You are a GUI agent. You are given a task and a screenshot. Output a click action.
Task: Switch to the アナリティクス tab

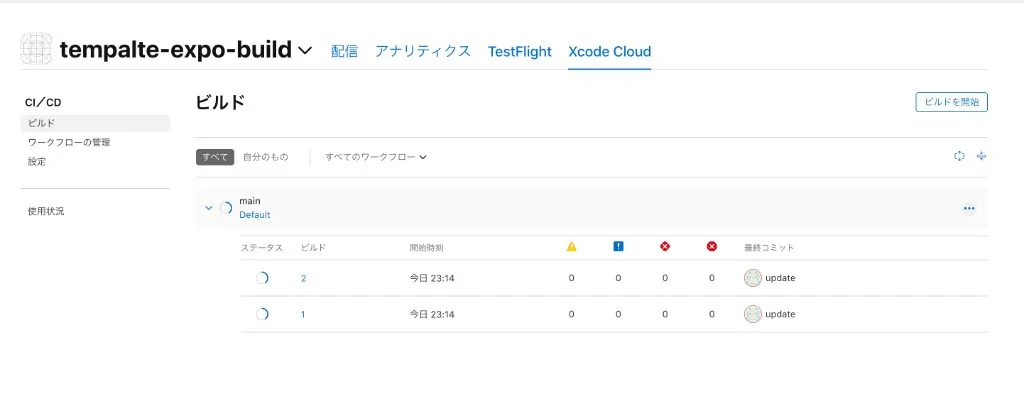coord(423,51)
